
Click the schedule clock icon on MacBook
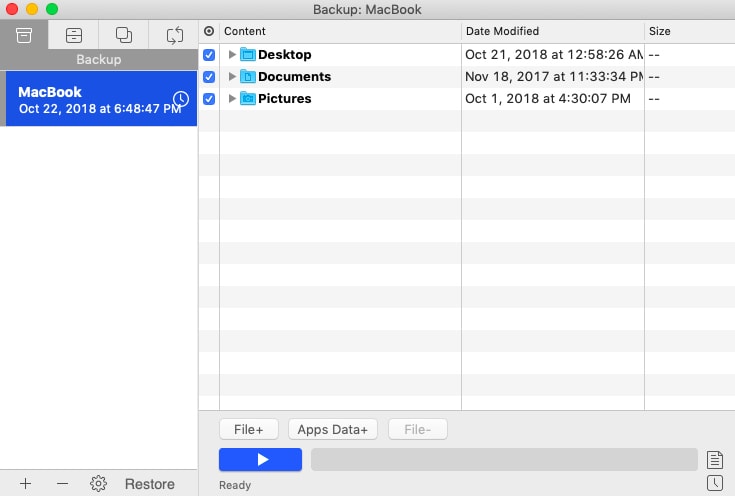pyautogui.click(x=181, y=99)
